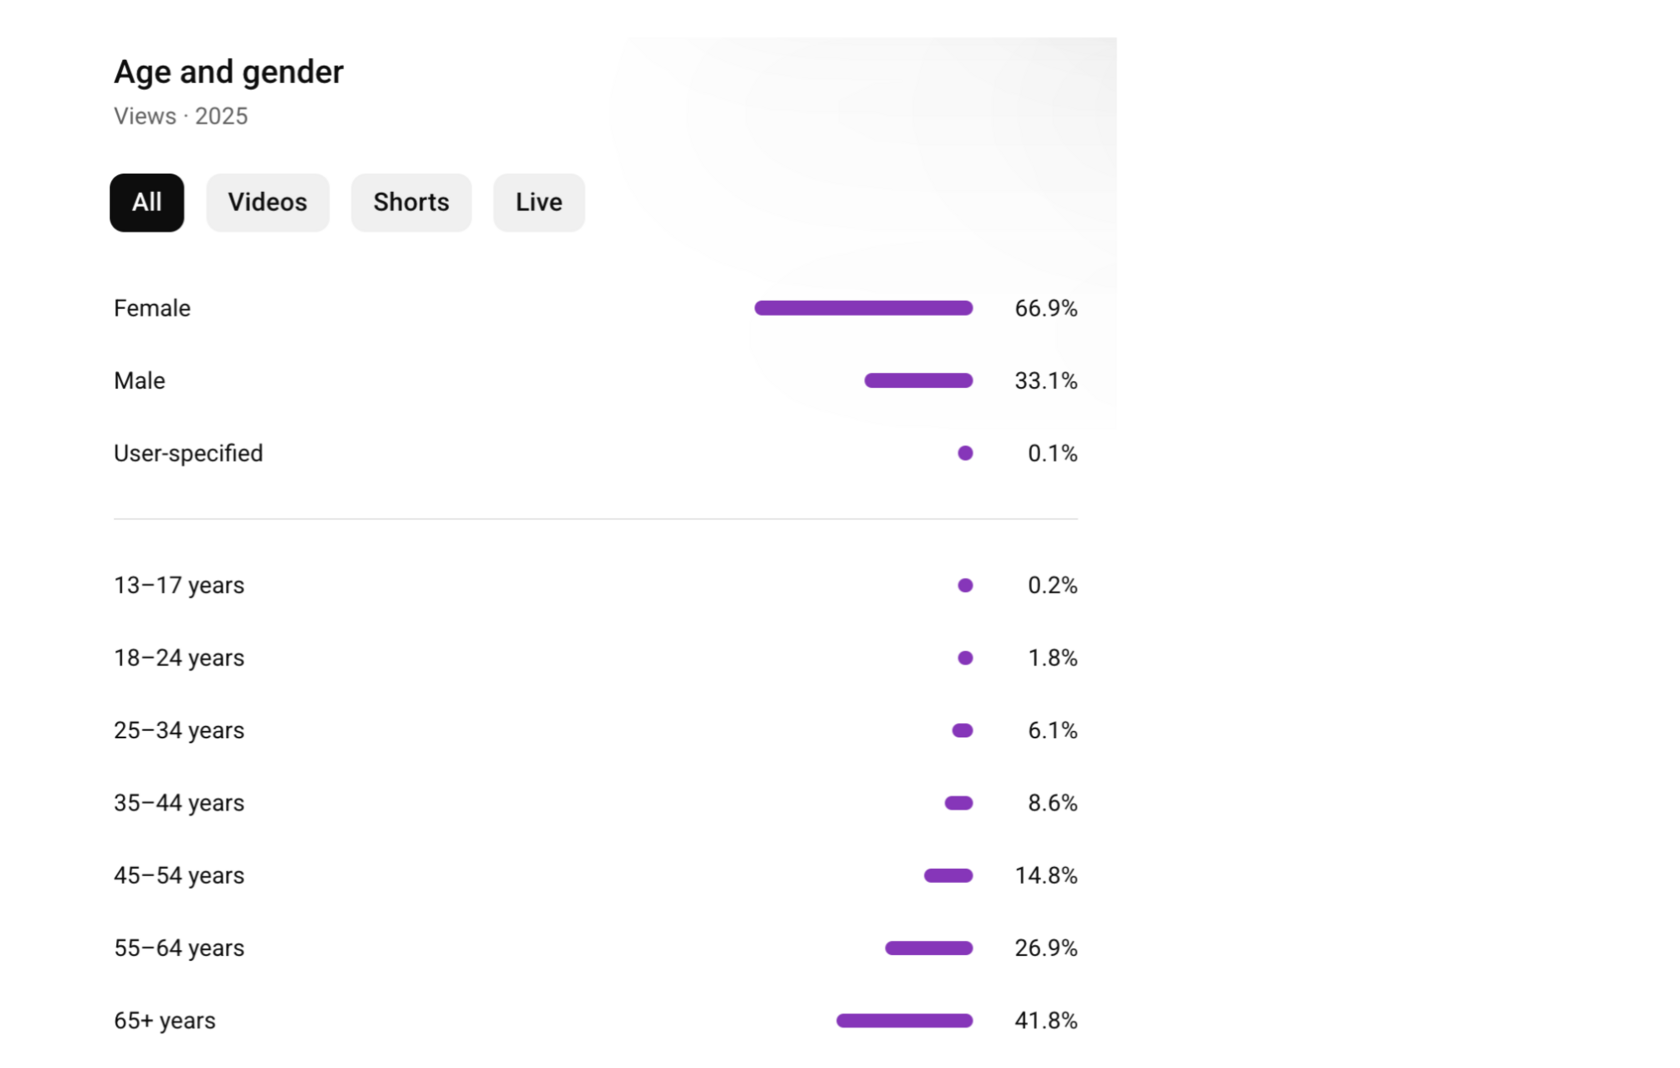Click the 55–64 years purple bar
Image resolution: width=1680 pixels, height=1068 pixels.
click(x=928, y=948)
